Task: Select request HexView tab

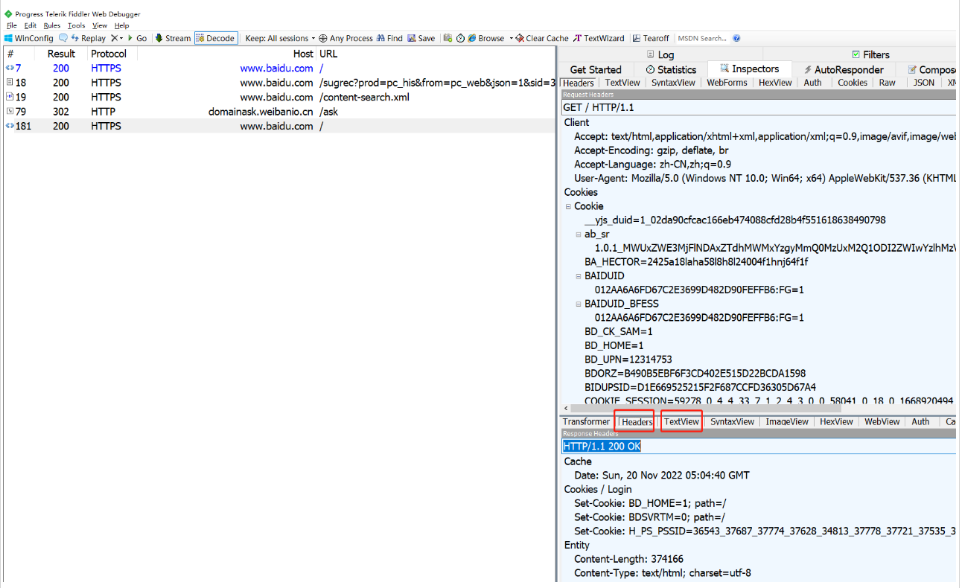Action: (x=775, y=83)
